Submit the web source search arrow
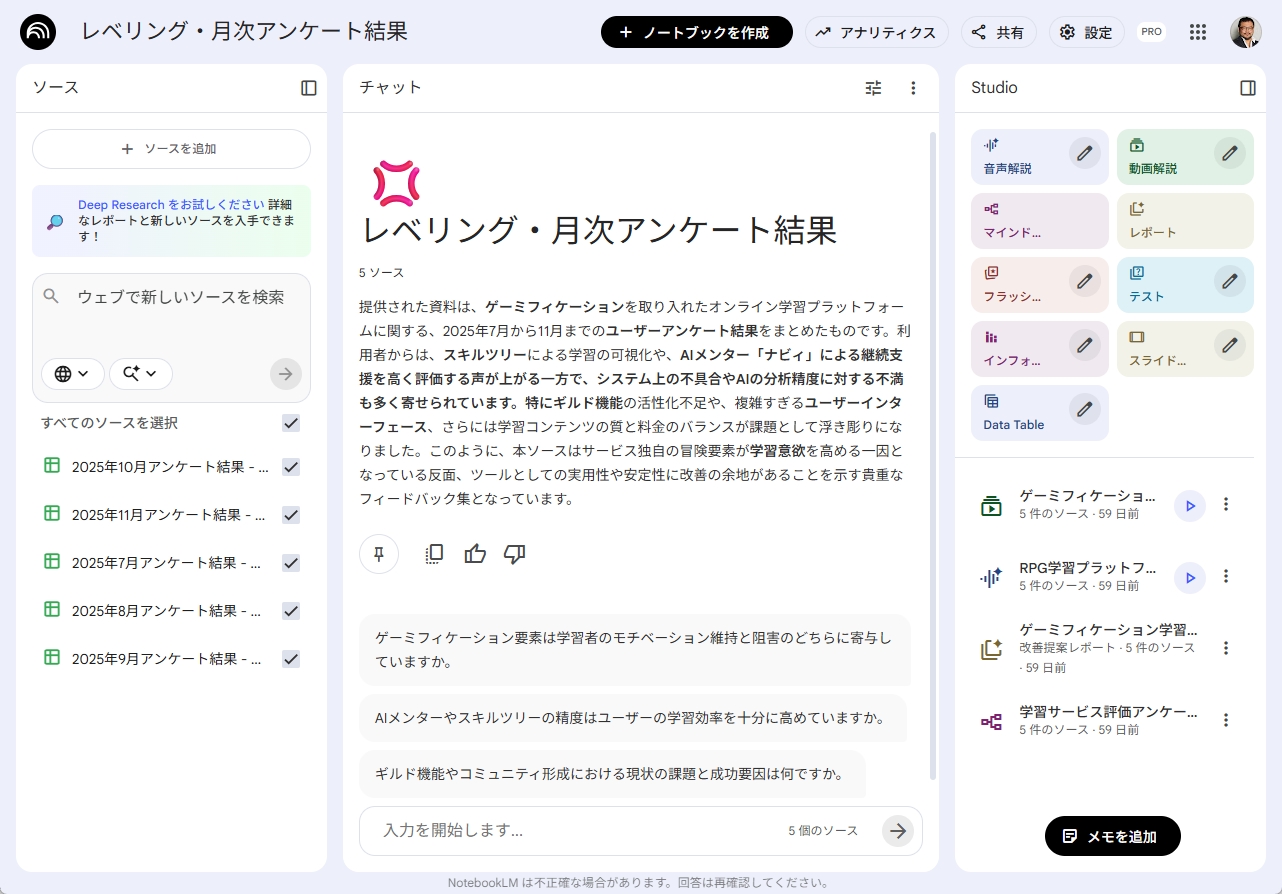The image size is (1282, 894). coord(286,374)
